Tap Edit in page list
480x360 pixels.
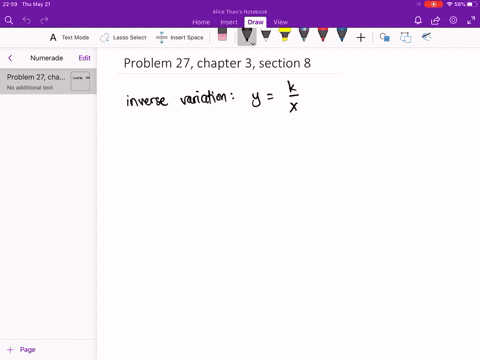[x=84, y=58]
